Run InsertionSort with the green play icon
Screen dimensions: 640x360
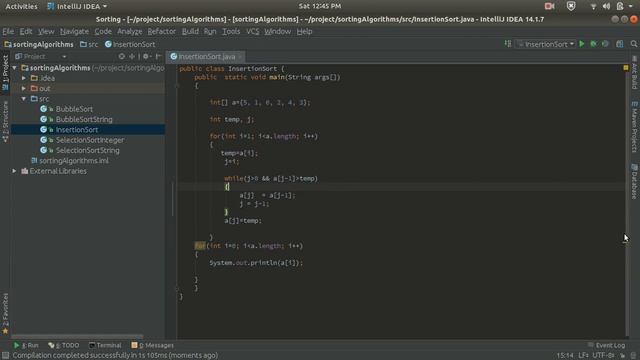click(x=582, y=44)
